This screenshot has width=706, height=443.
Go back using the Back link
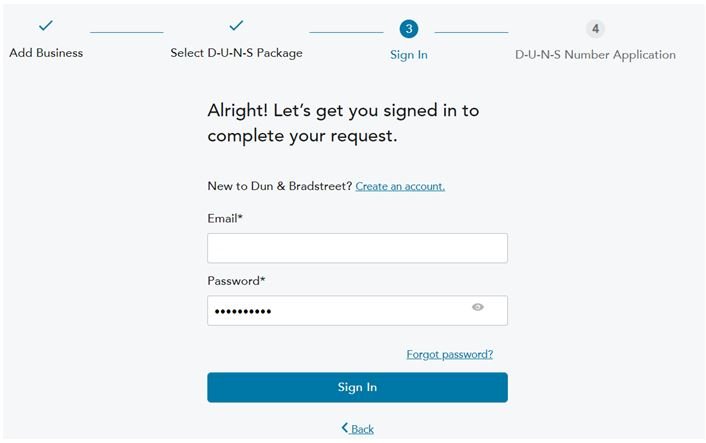362,429
